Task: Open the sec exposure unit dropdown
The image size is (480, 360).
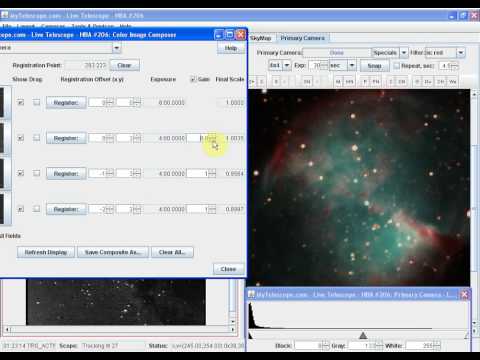Action: coord(352,65)
